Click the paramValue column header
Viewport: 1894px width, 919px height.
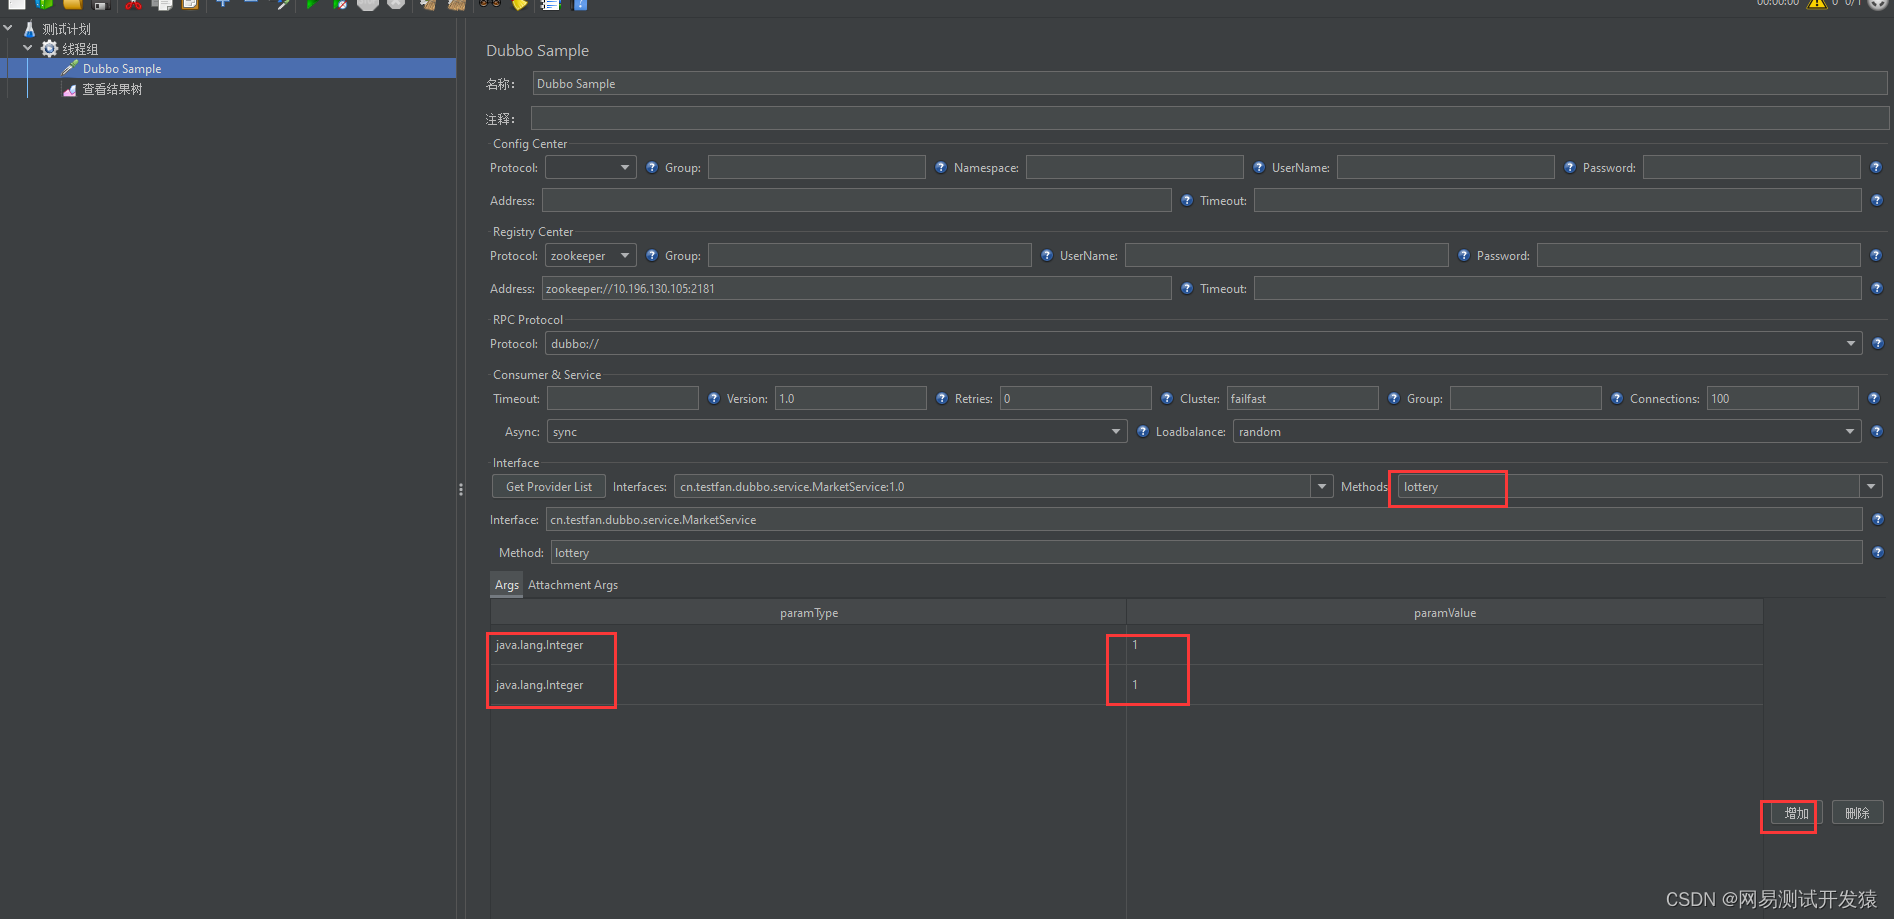(1445, 613)
